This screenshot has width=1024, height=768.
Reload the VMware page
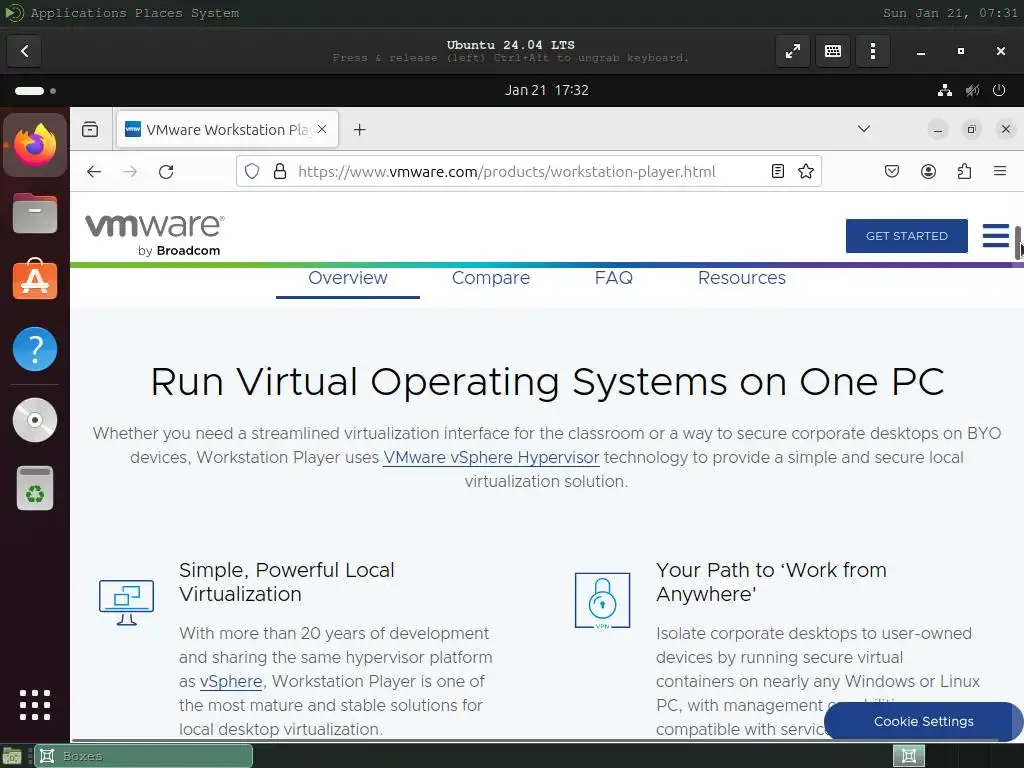pyautogui.click(x=166, y=172)
